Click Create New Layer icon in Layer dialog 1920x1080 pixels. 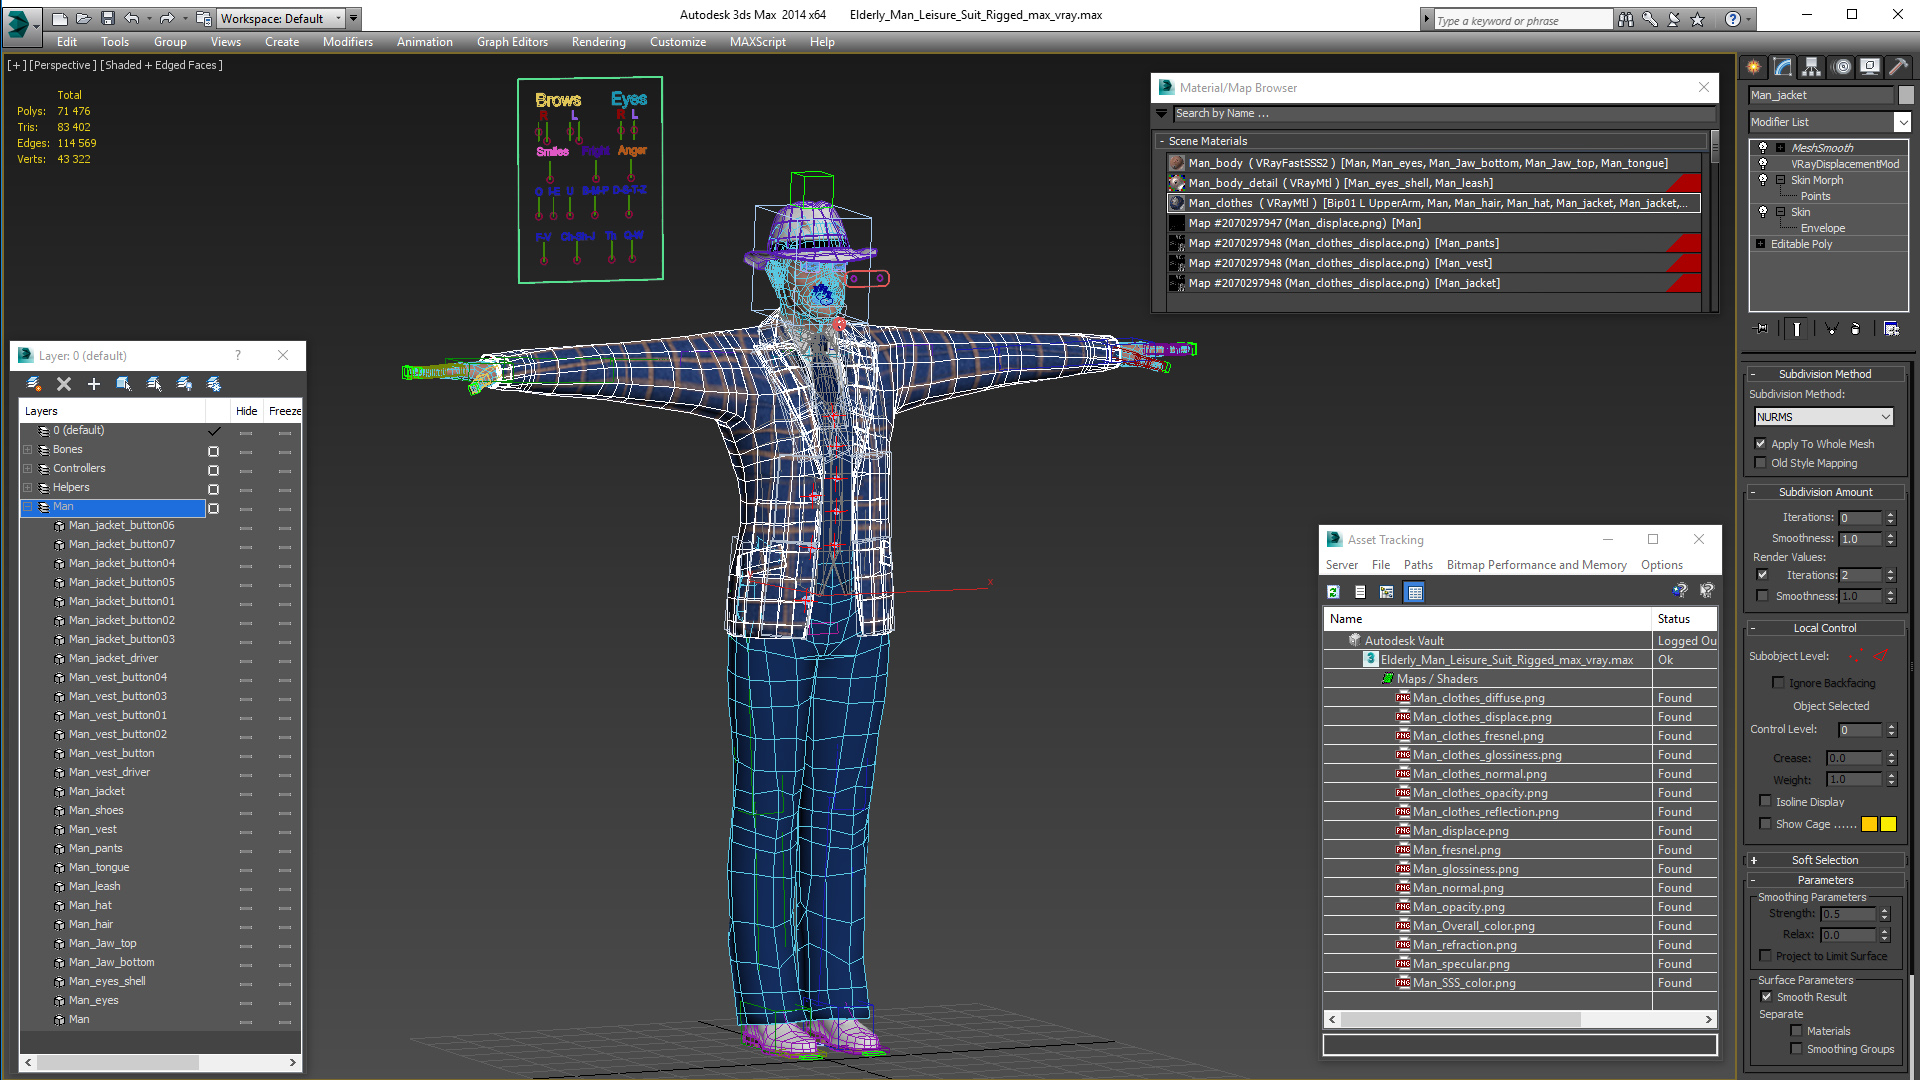[34, 384]
